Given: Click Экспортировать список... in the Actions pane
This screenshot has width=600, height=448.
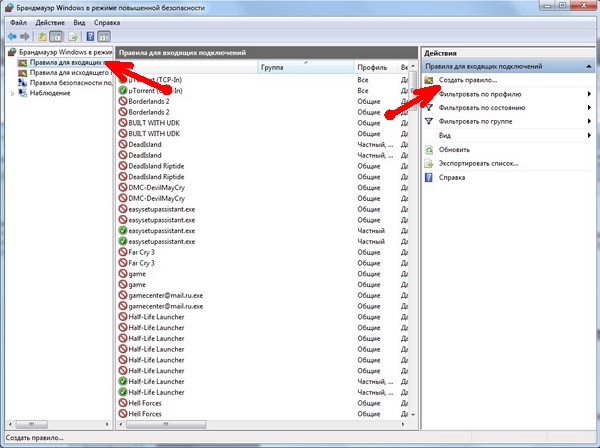Looking at the screenshot, I should click(x=478, y=163).
